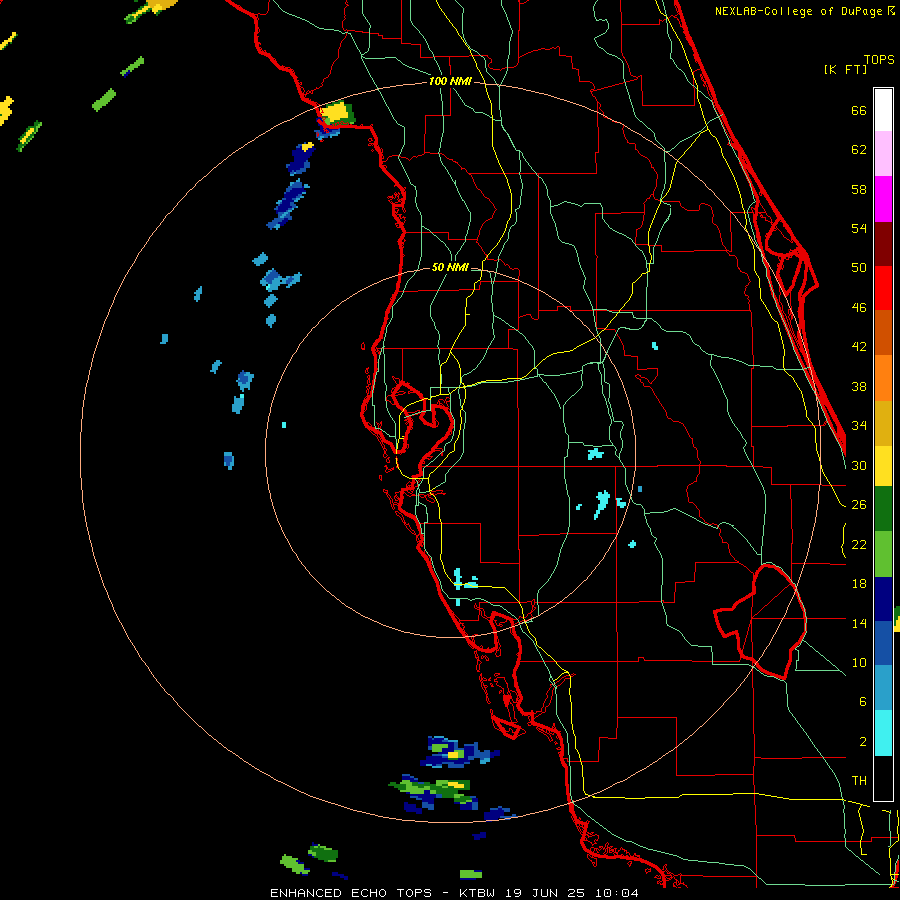
Task: Select the 54 value on the legend
Action: coord(859,228)
